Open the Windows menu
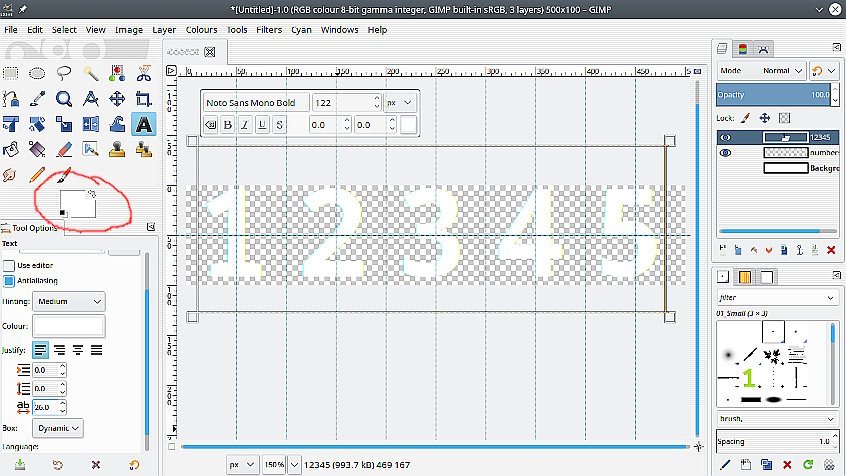 (x=339, y=30)
